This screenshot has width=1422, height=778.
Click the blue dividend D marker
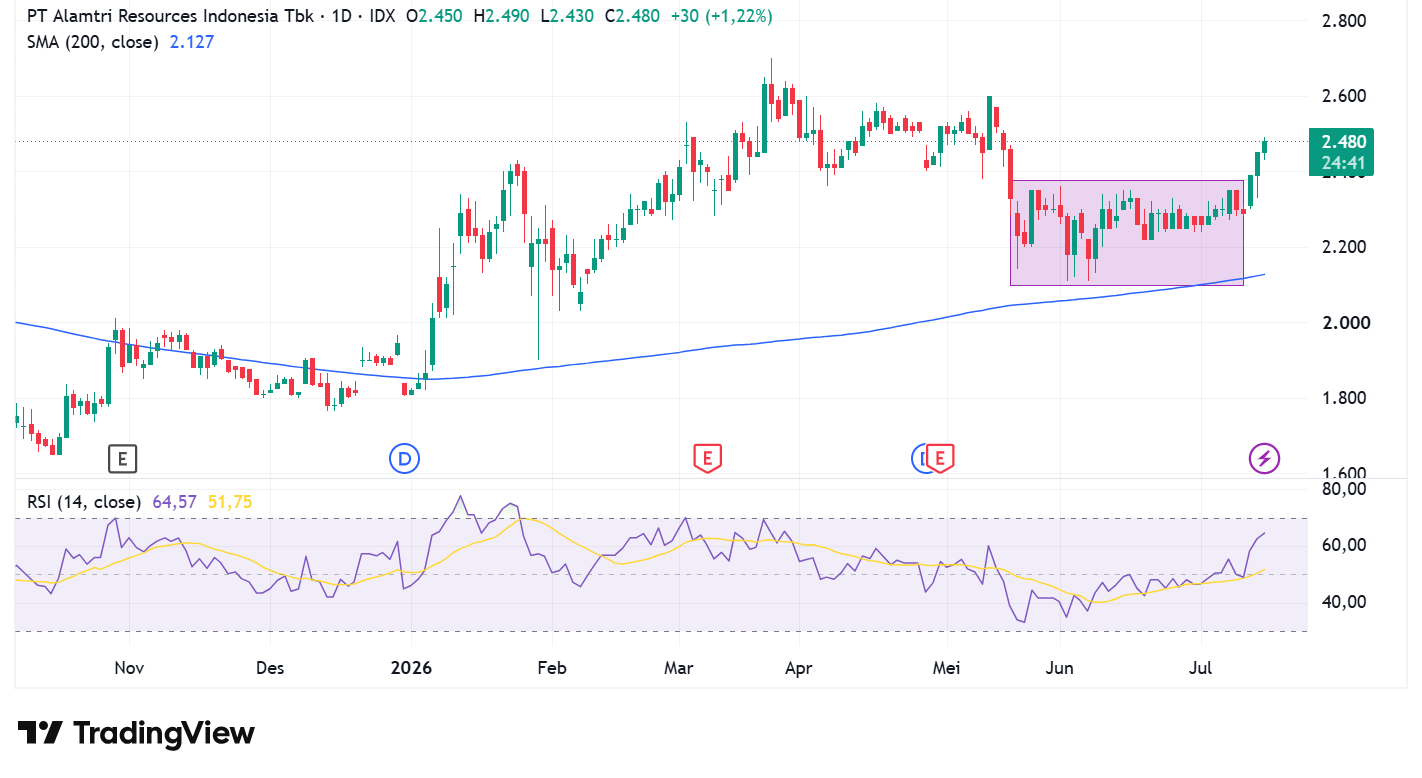[404, 459]
